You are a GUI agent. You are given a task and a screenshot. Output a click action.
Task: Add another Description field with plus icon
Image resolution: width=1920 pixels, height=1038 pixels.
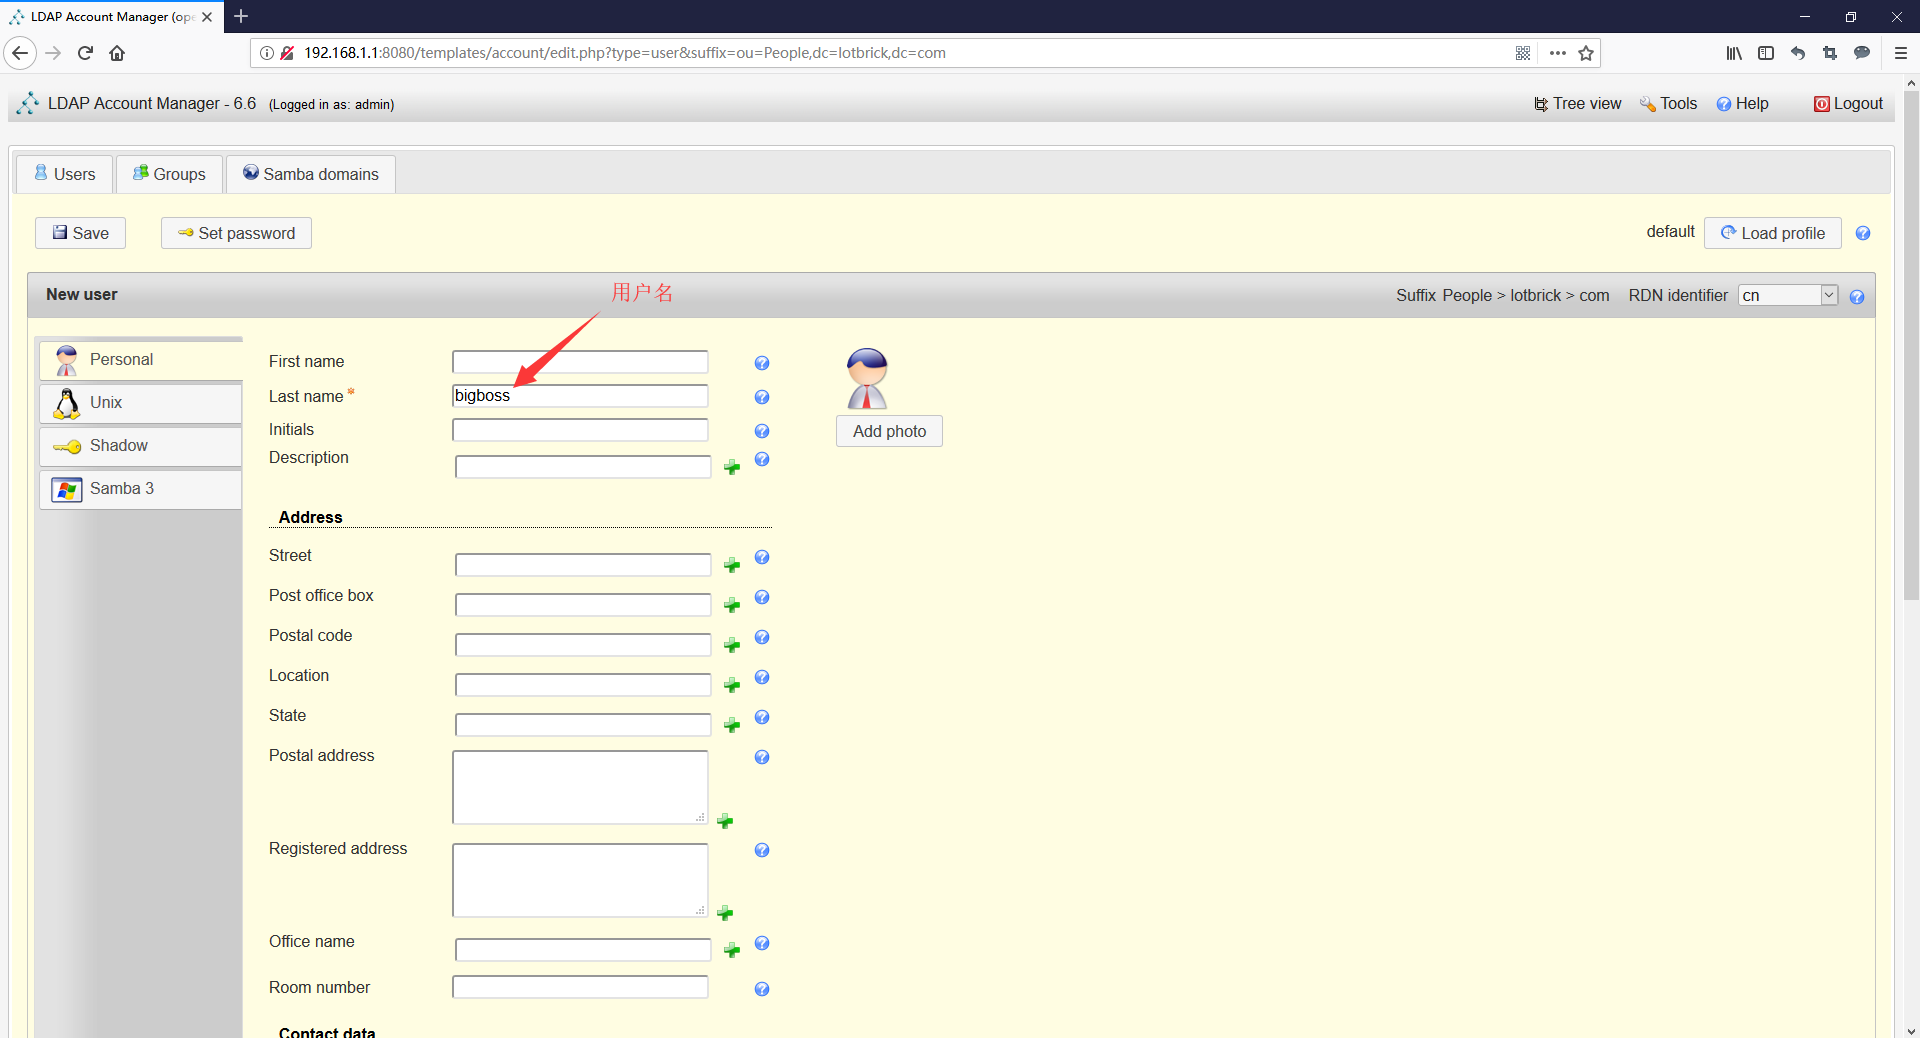point(732,467)
